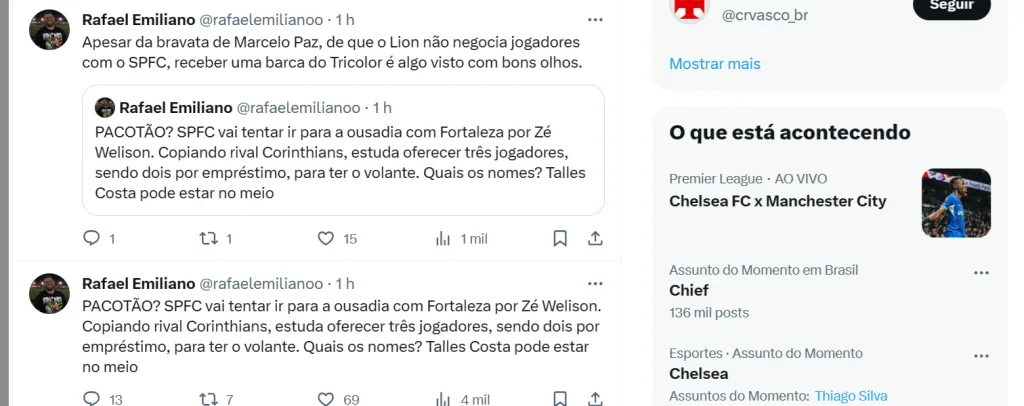Viewport: 1024px width, 406px height.
Task: Open more options for Chelsea trend
Action: point(980,356)
